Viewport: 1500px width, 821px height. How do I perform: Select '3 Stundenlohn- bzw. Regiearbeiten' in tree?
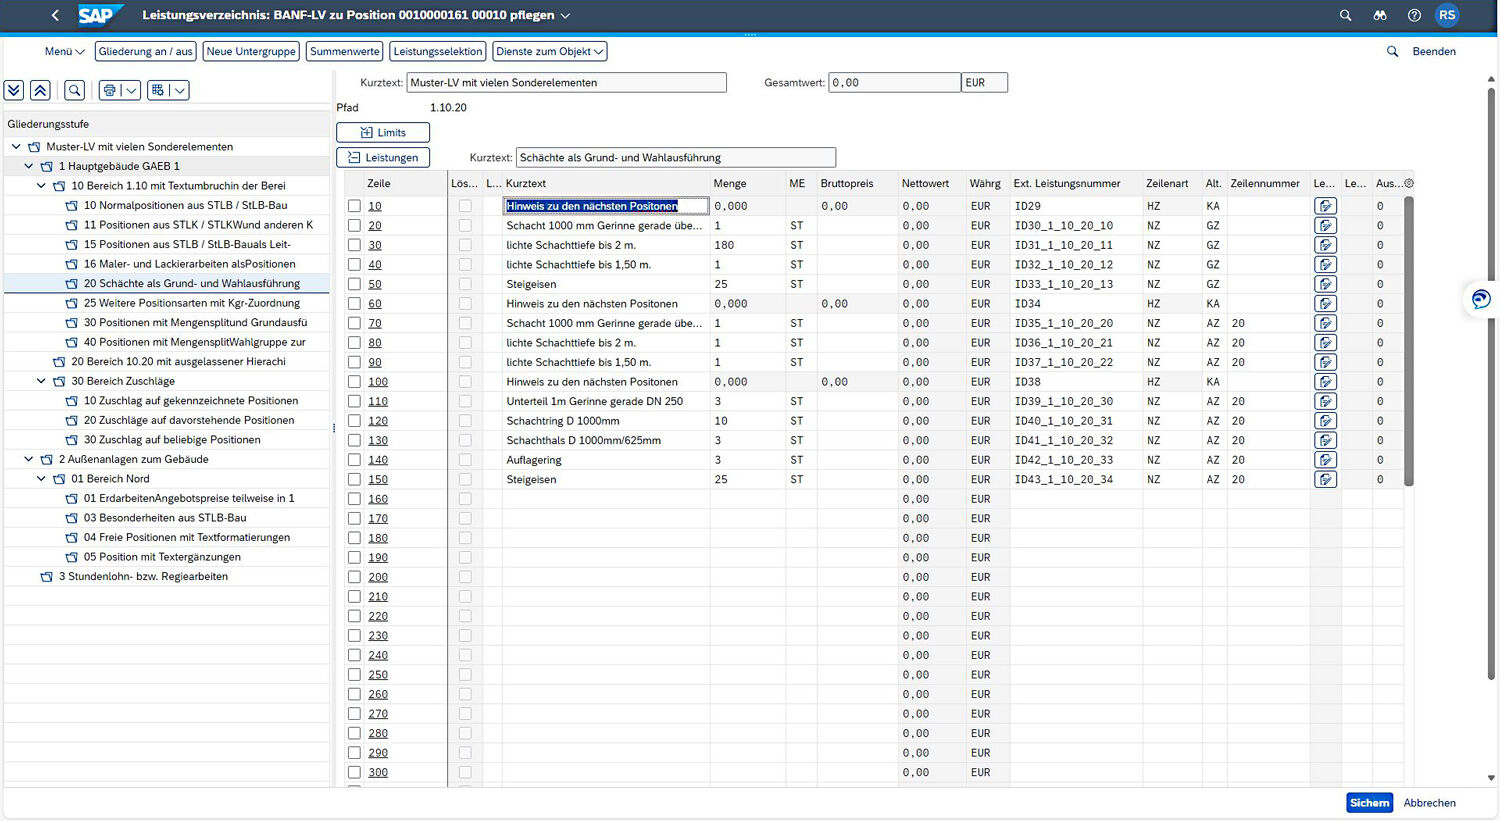point(143,577)
